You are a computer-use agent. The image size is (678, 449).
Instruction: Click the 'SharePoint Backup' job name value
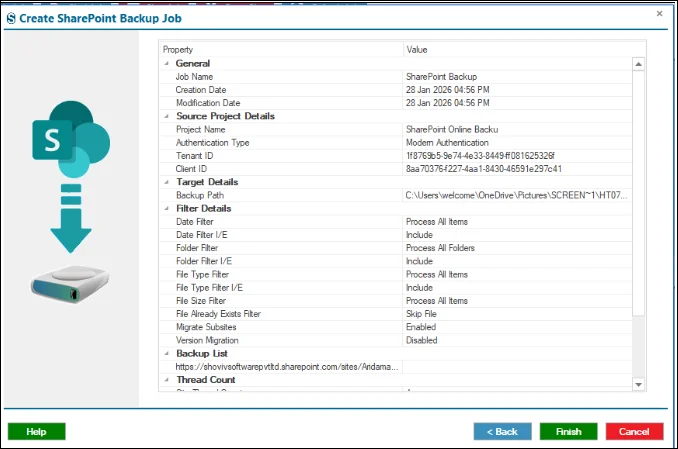[441, 77]
